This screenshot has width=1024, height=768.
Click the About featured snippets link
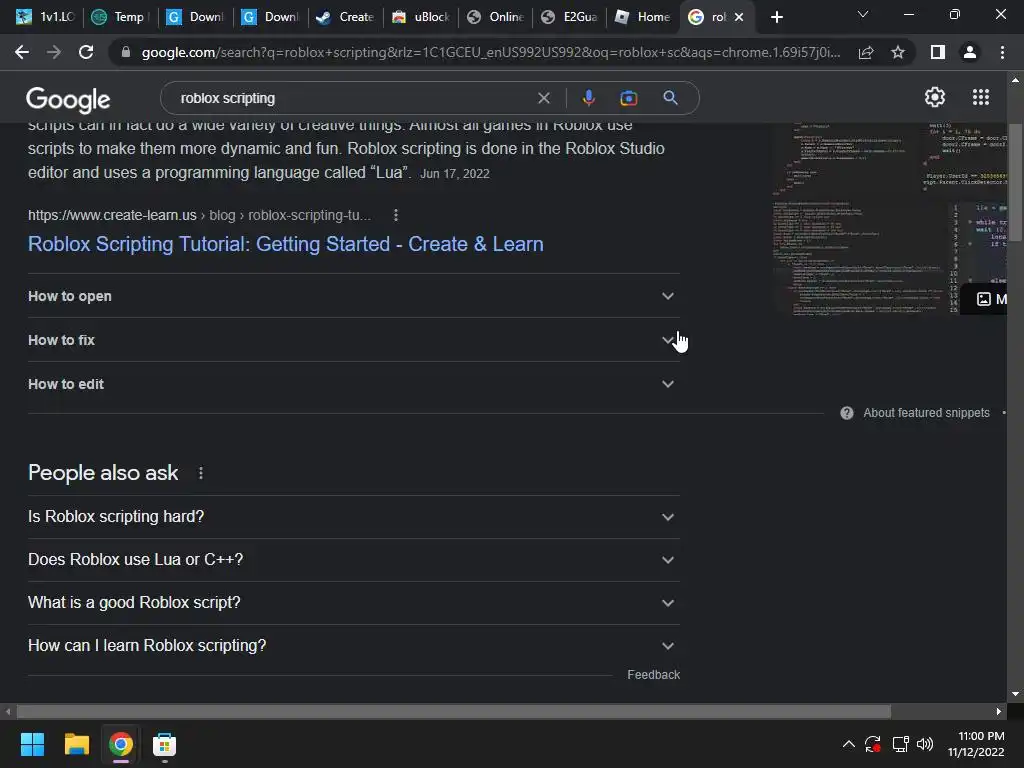pos(926,413)
